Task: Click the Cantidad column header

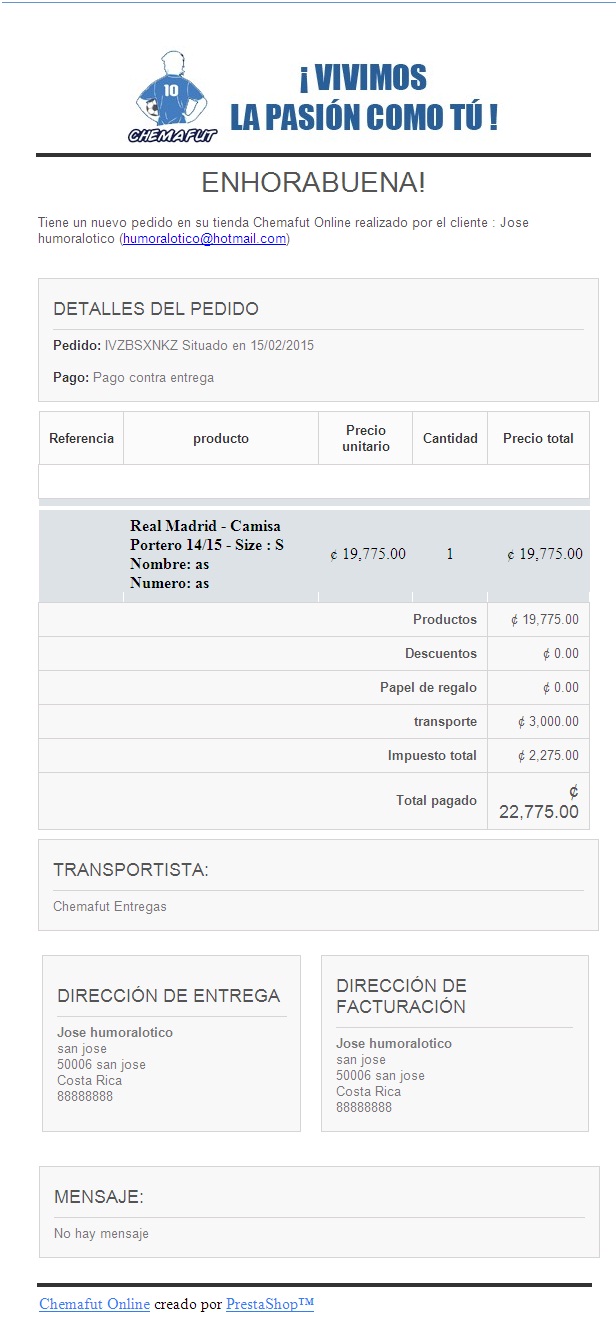Action: [450, 438]
